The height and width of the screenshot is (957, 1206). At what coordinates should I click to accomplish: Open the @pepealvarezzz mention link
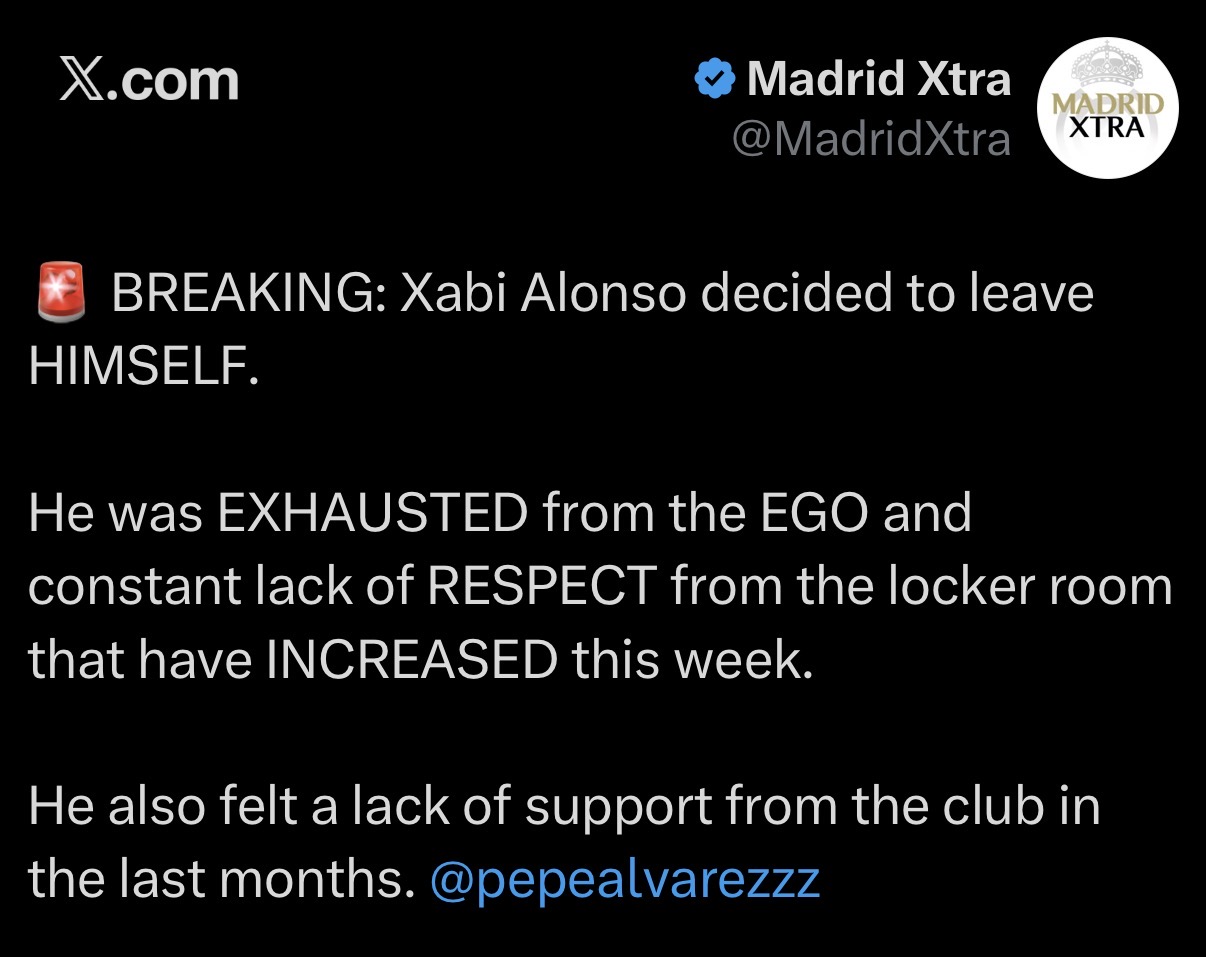click(625, 879)
